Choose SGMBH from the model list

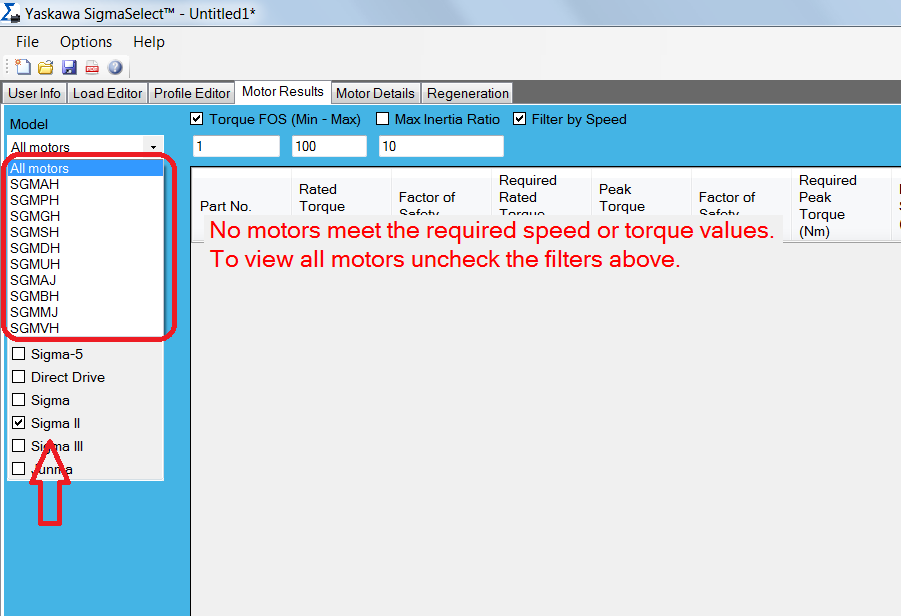pyautogui.click(x=86, y=297)
